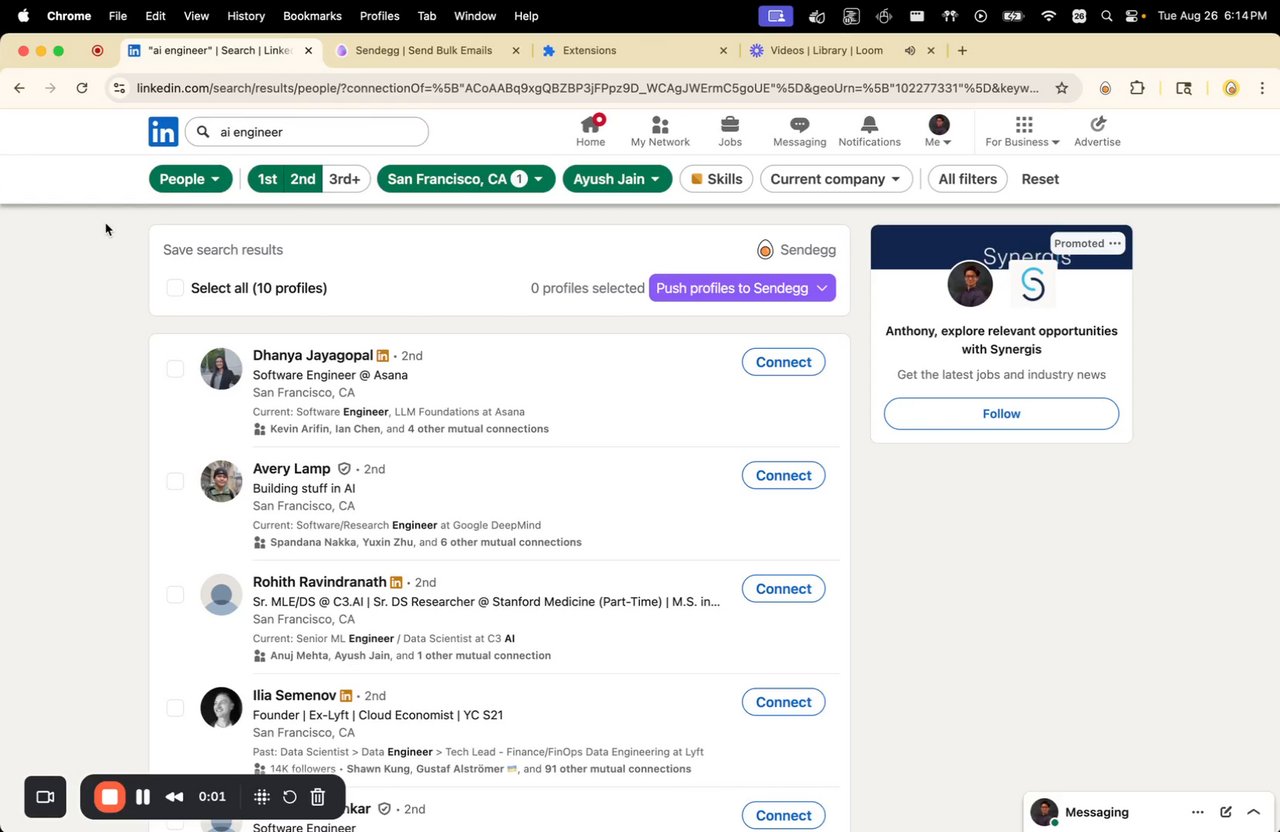The width and height of the screenshot is (1280, 832).
Task: Open the People filter dropdown
Action: coord(191,179)
